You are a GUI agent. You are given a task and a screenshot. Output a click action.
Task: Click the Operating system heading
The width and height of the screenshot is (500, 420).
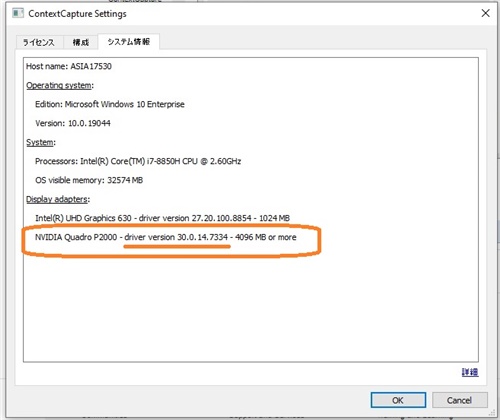(60, 85)
